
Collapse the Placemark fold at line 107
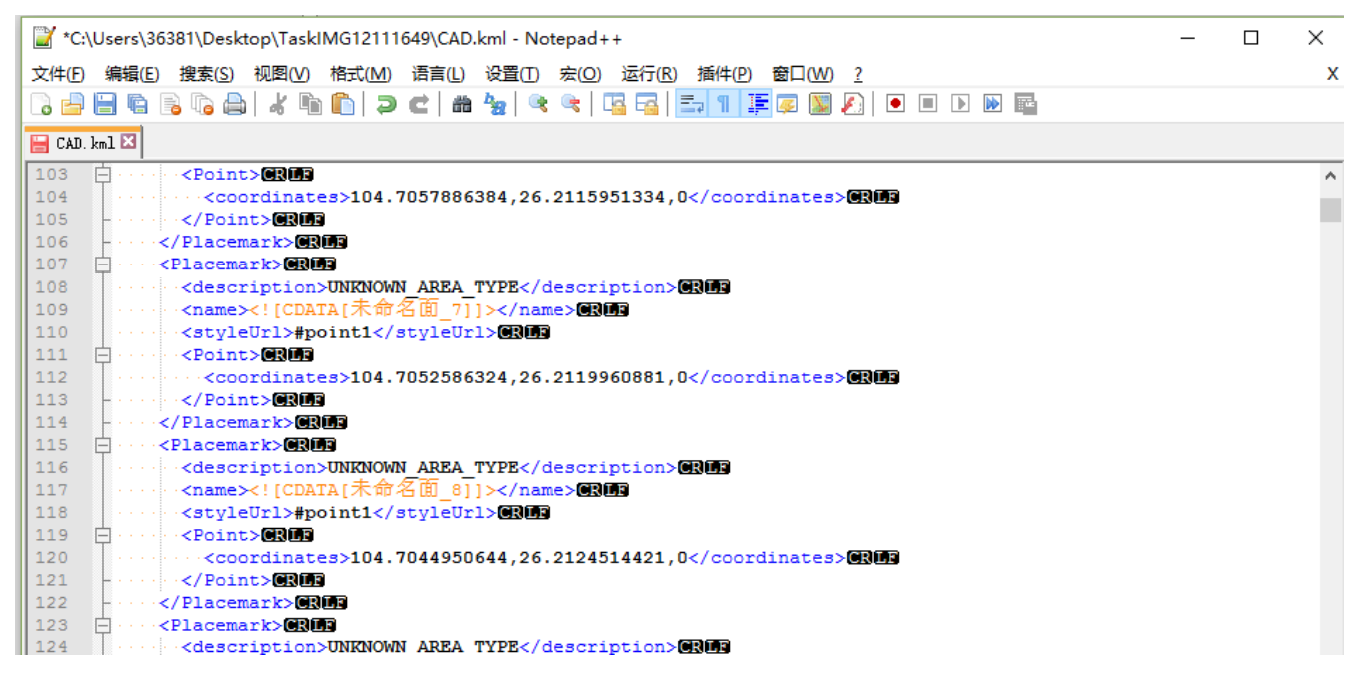[x=101, y=264]
